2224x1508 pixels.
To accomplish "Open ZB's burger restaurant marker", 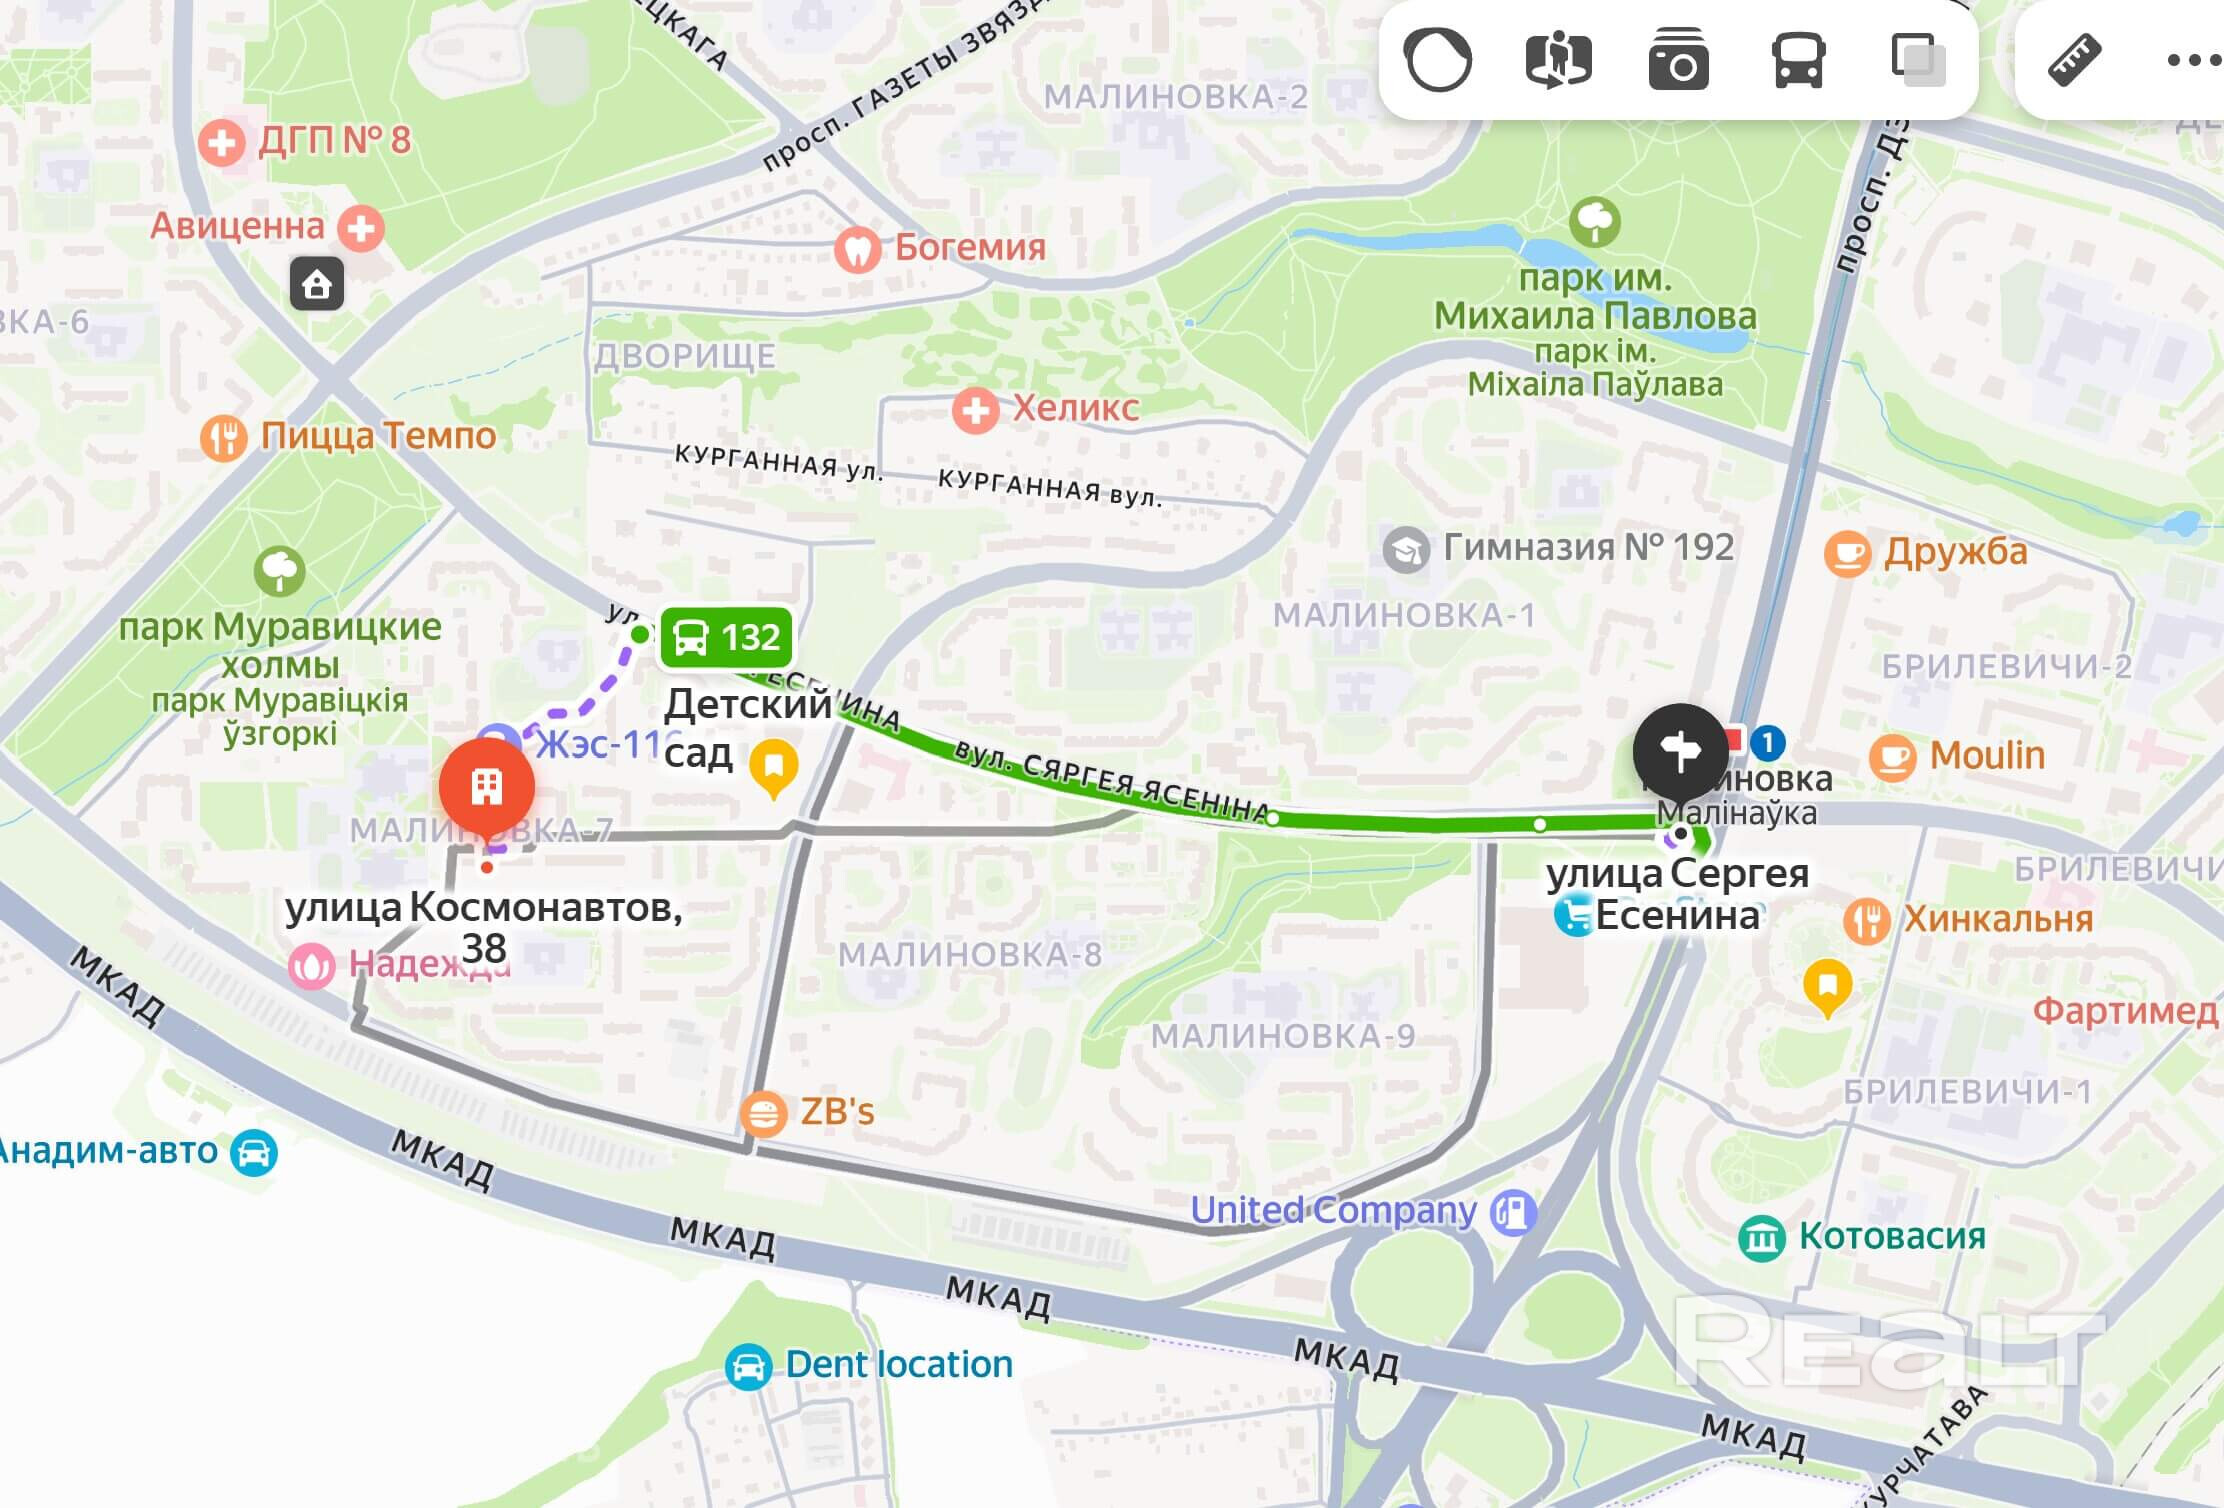I will pyautogui.click(x=763, y=1113).
